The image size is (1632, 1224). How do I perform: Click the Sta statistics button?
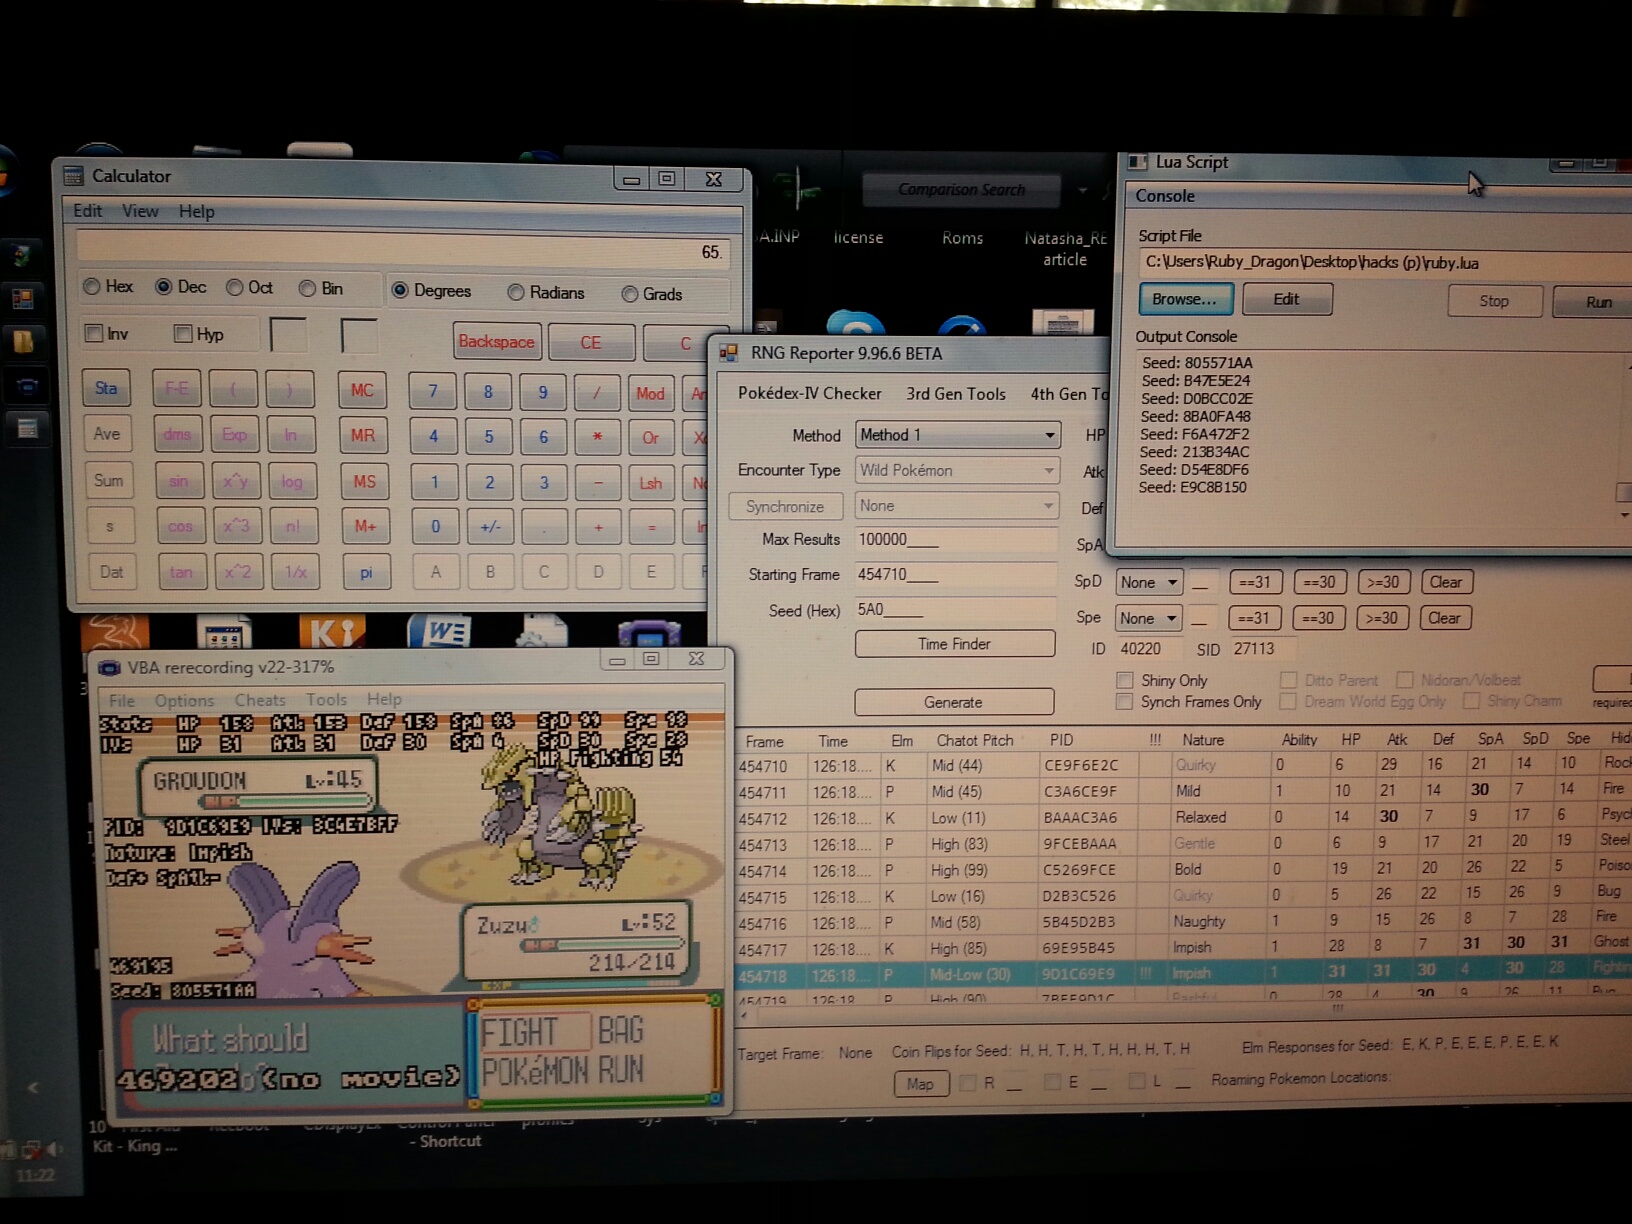point(106,388)
